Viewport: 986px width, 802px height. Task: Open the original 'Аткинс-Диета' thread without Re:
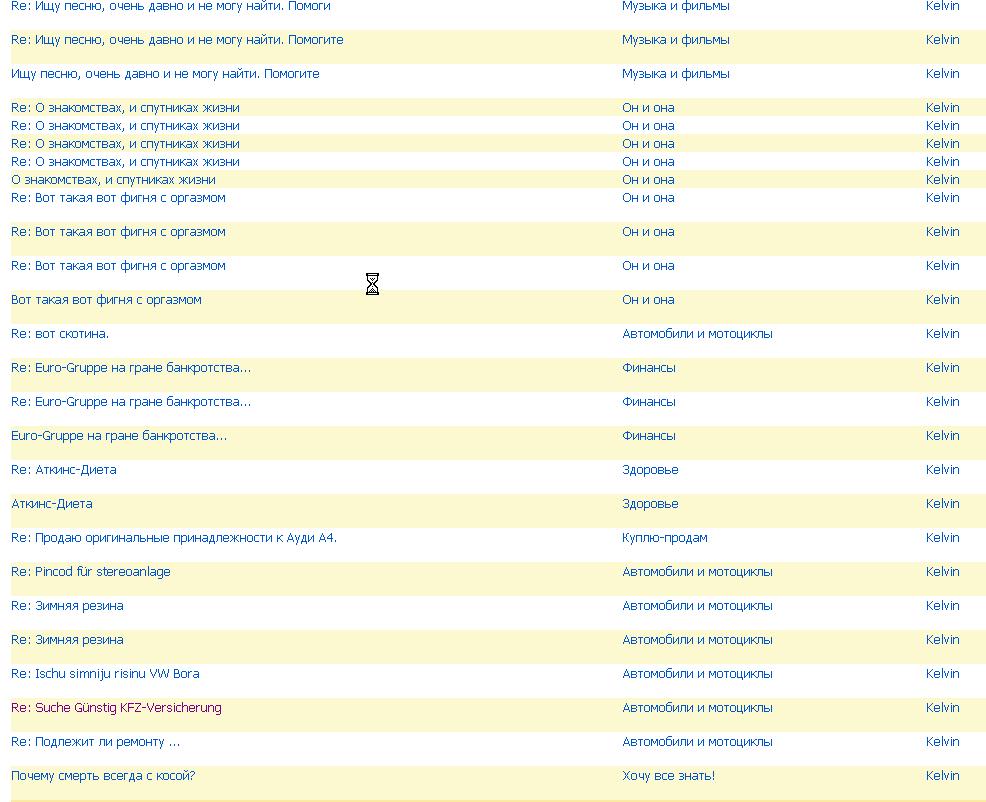(x=51, y=504)
